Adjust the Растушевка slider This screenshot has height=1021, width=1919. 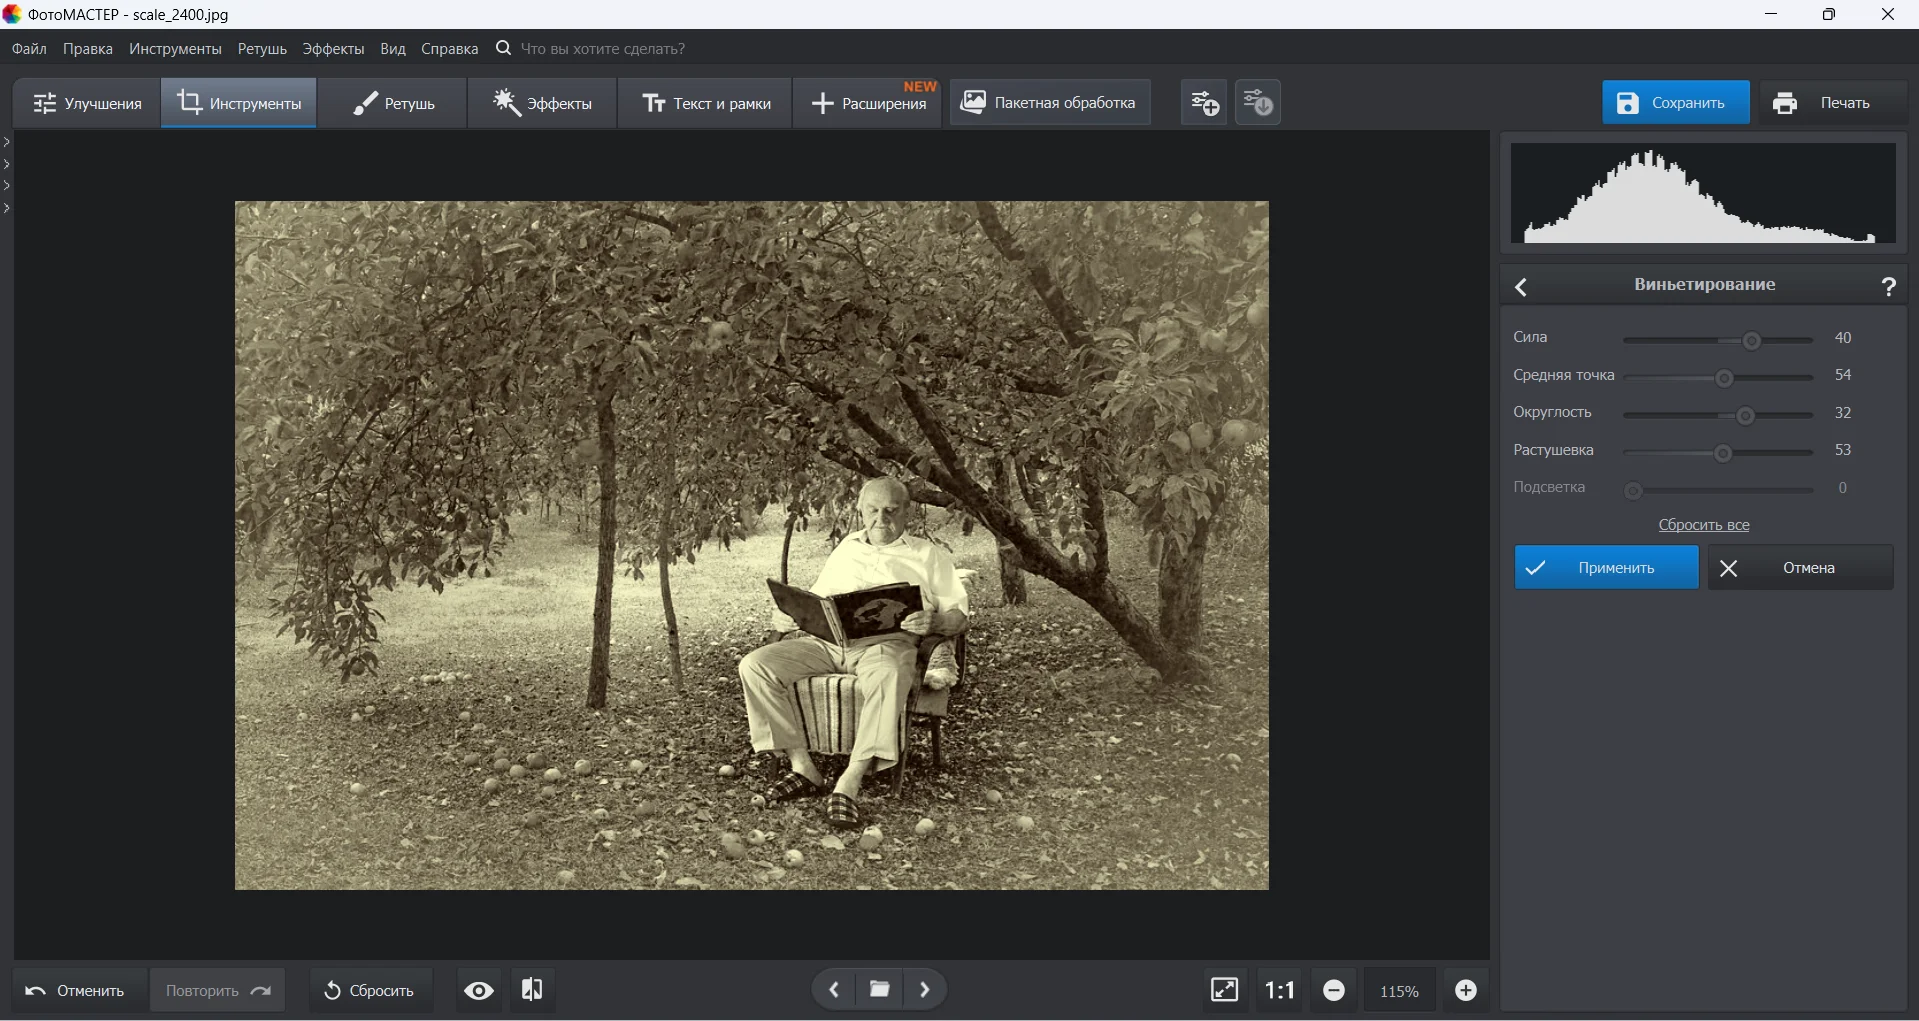pos(1722,454)
